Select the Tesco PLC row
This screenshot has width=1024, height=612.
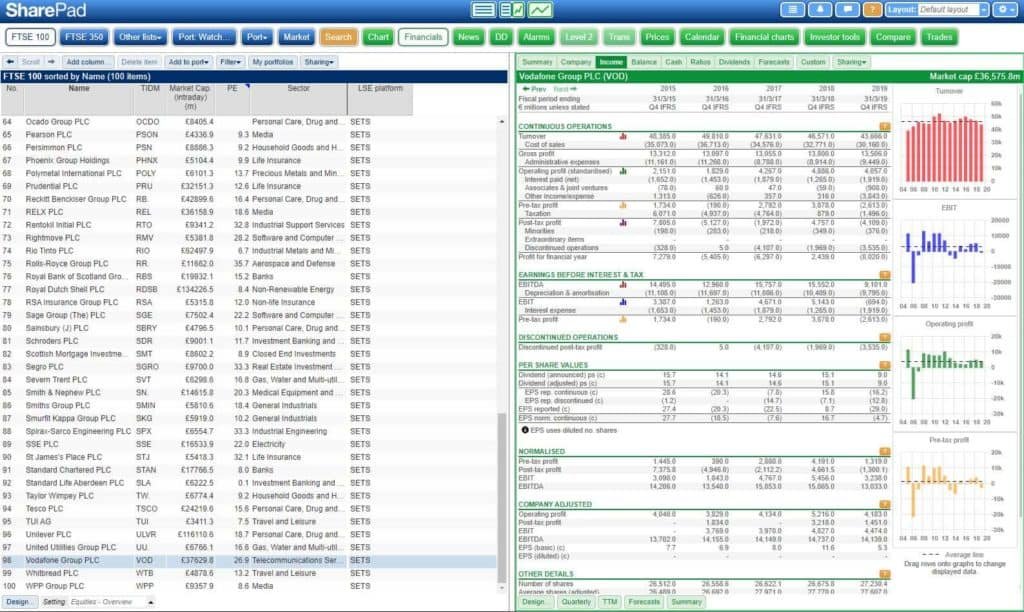[x=248, y=509]
